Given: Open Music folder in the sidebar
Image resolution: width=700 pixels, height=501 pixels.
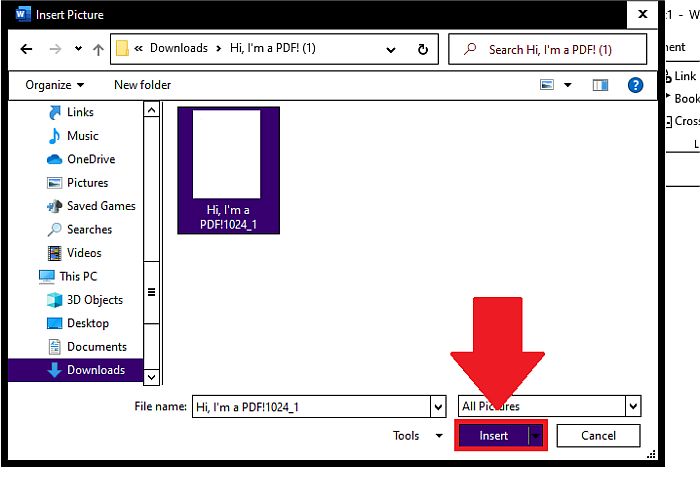Looking at the screenshot, I should click(73, 136).
